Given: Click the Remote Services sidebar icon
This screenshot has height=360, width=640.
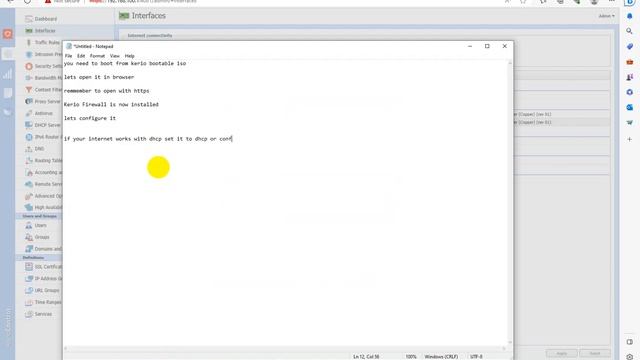Looking at the screenshot, I should click(29, 184).
